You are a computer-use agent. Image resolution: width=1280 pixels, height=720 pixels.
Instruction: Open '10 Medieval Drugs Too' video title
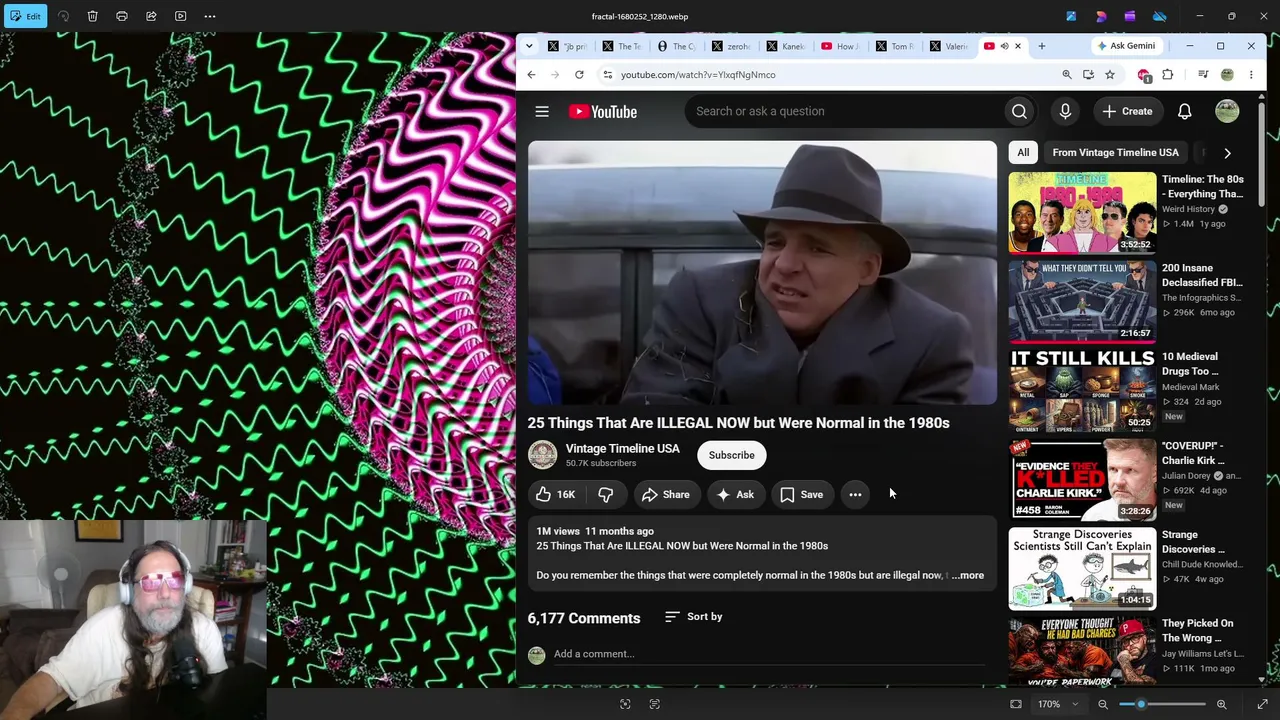click(1190, 364)
